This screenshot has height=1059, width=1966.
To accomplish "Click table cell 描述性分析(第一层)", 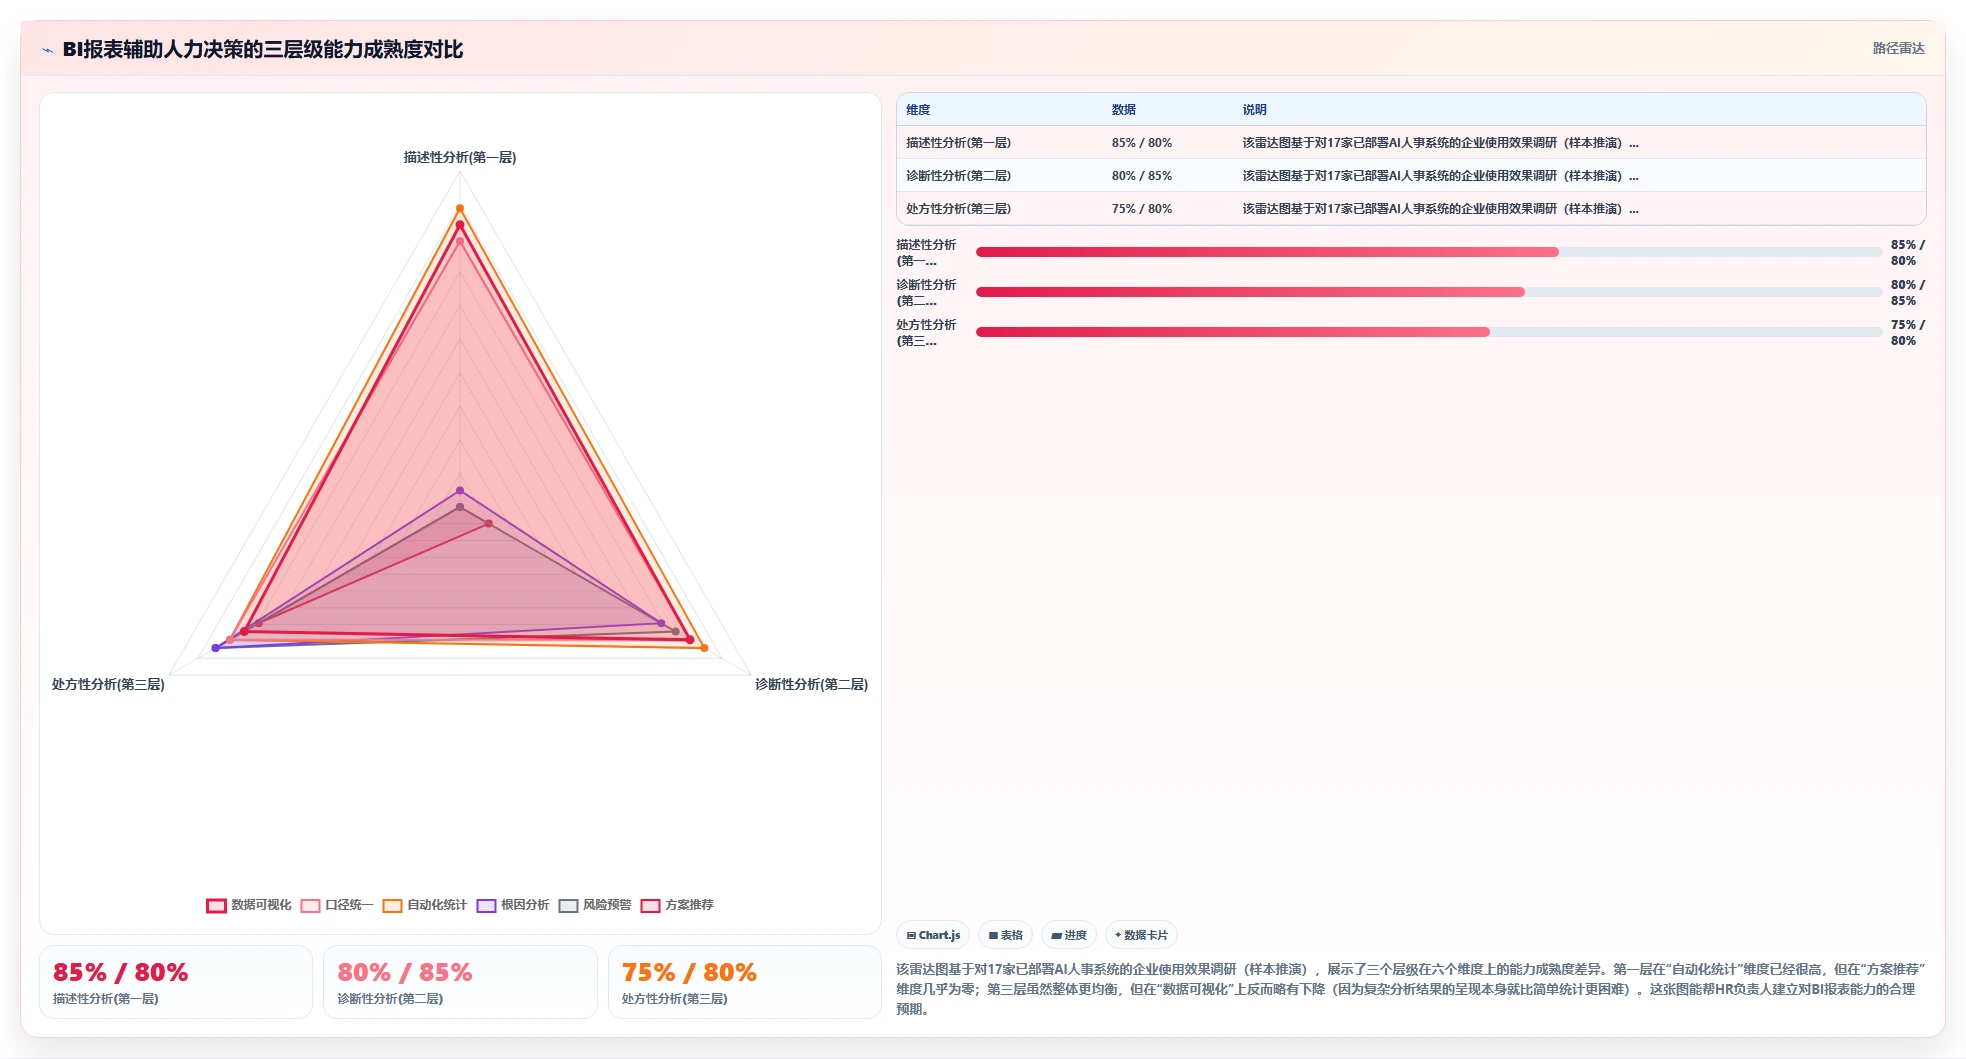I will 958,143.
